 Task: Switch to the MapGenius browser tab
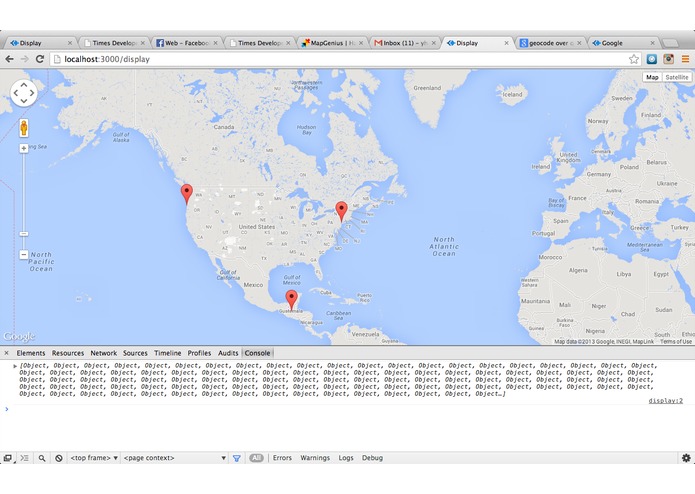[x=332, y=43]
